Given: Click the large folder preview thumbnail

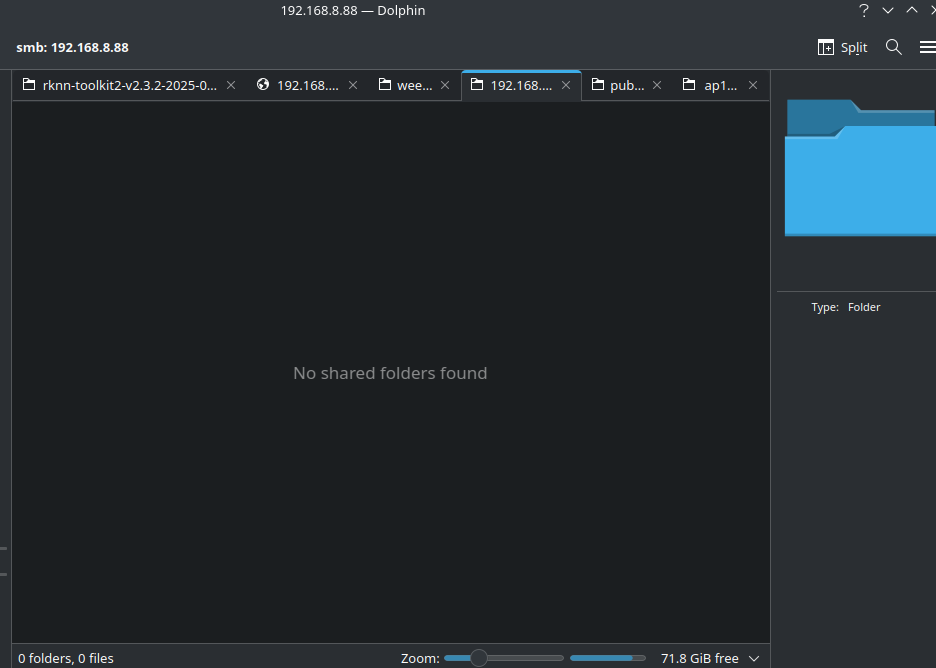Looking at the screenshot, I should pyautogui.click(x=860, y=168).
